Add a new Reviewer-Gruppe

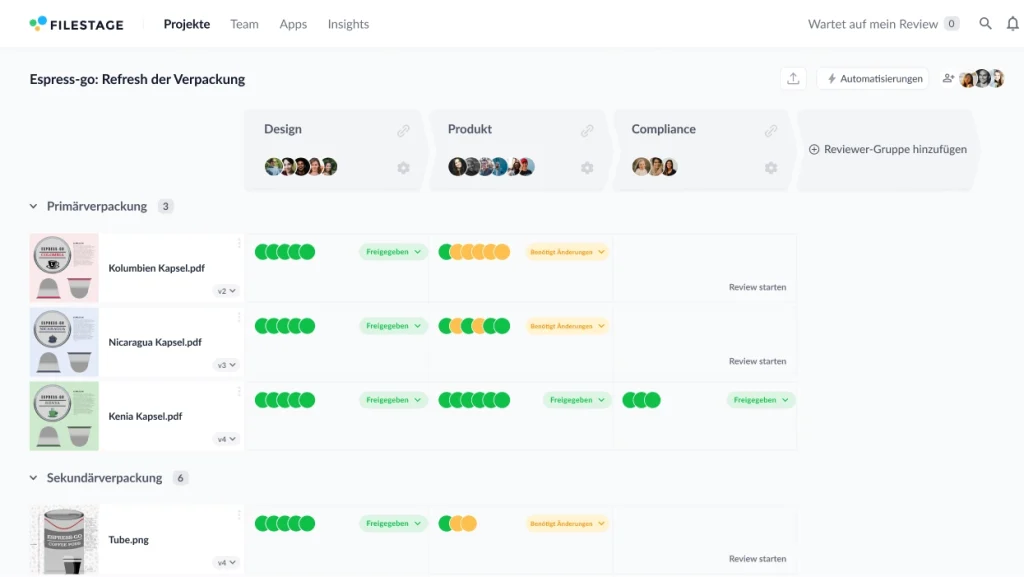[x=887, y=150]
